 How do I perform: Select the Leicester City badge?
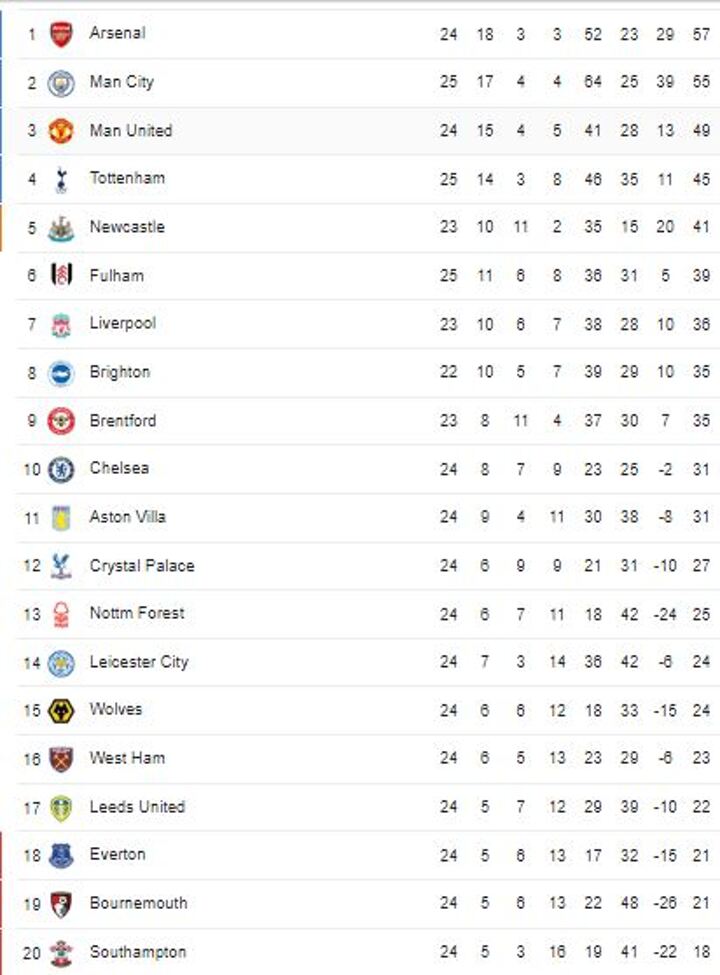pos(61,662)
